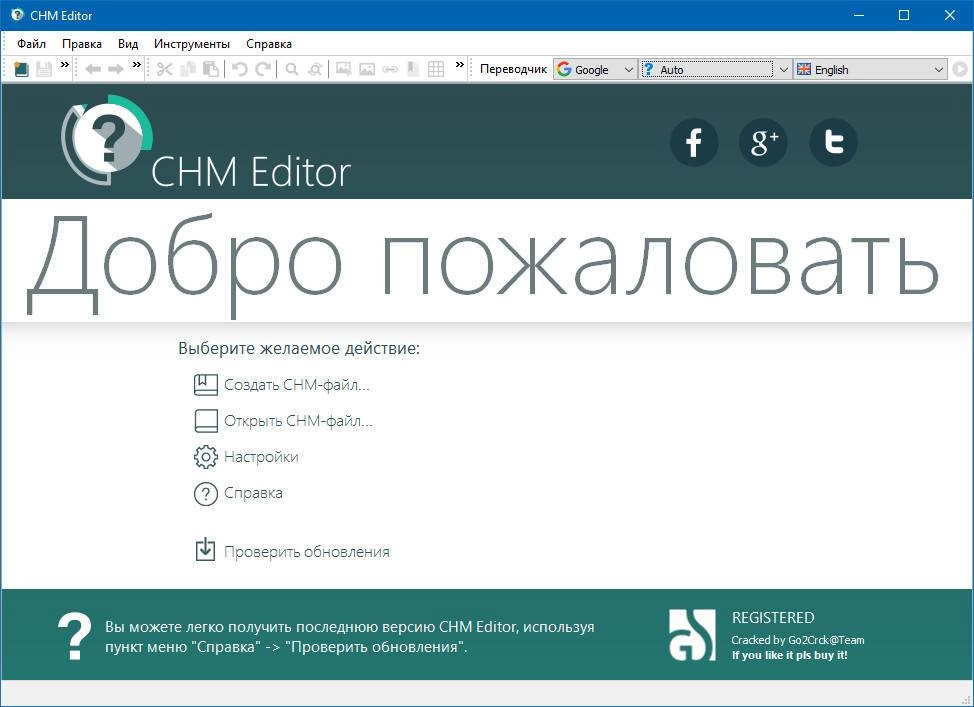Click the book icon beside Создать CHM-файл
Screen dimensions: 974x707
click(206, 385)
